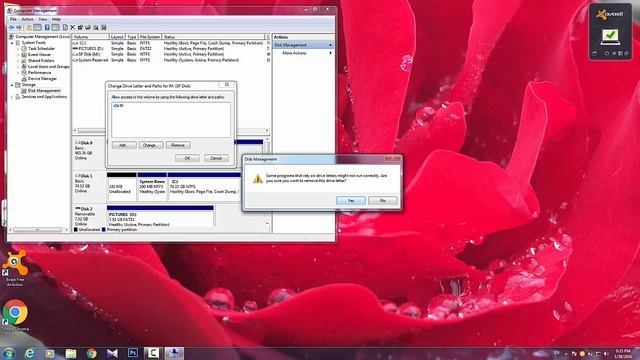Click the horizontal scrollbar under the volume list
The width and height of the screenshot is (640, 360).
click(171, 131)
